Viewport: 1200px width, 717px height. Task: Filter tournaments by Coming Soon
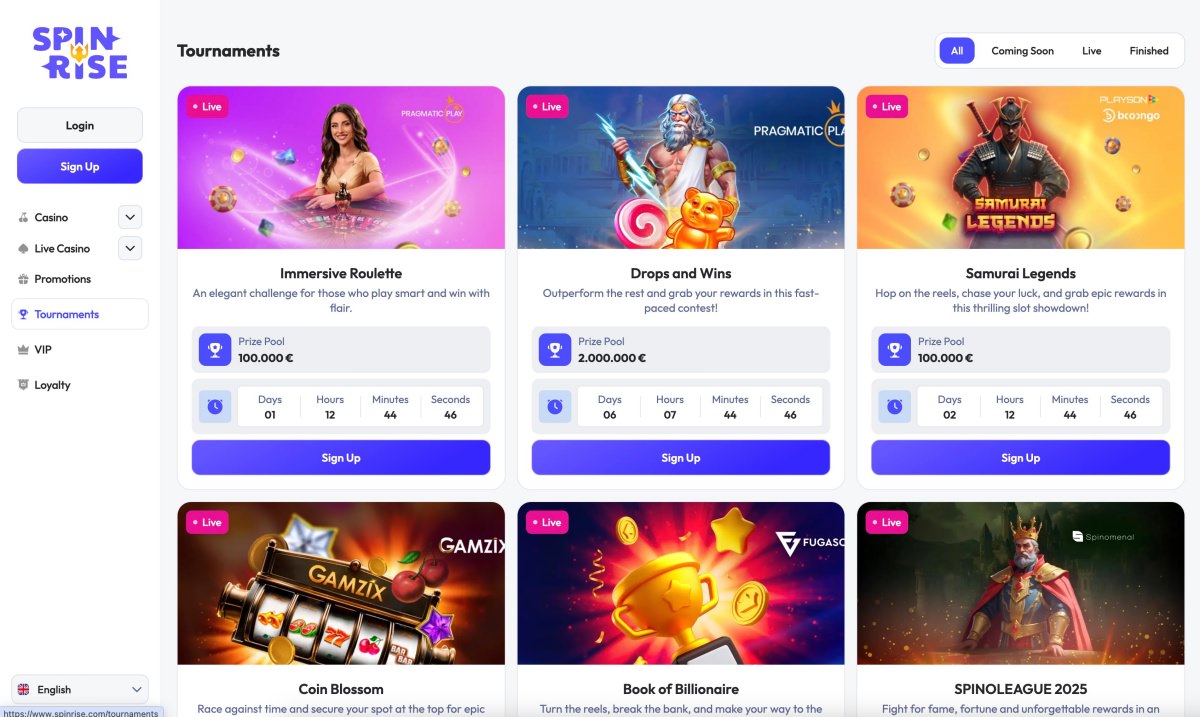coord(1022,51)
